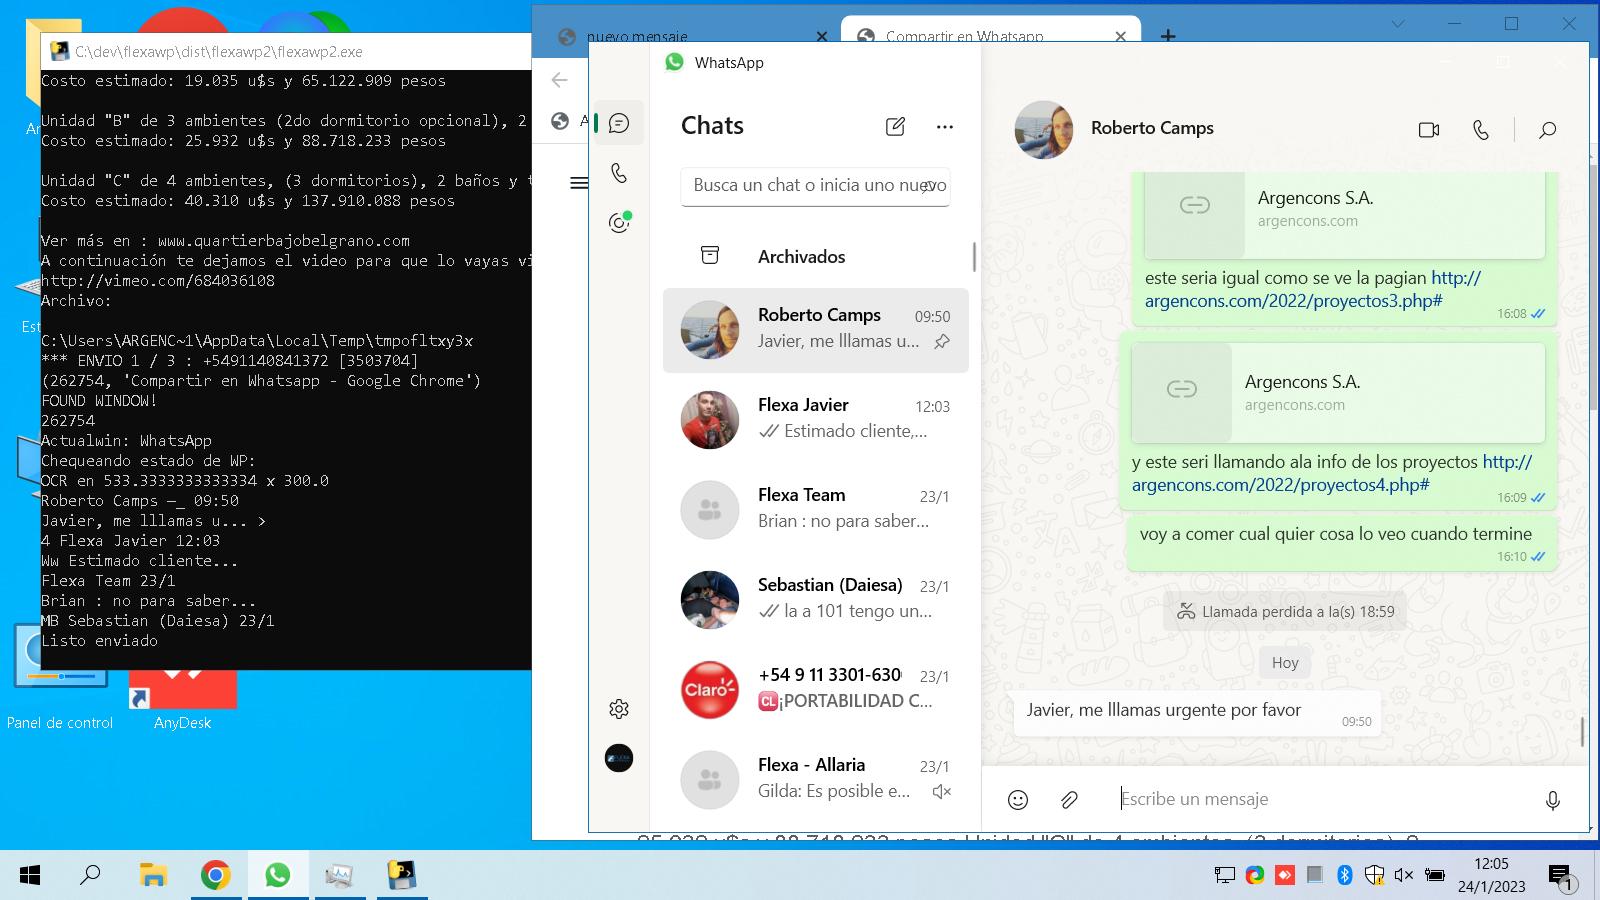Click the chat search input field
This screenshot has height=900, width=1600.
tap(815, 186)
